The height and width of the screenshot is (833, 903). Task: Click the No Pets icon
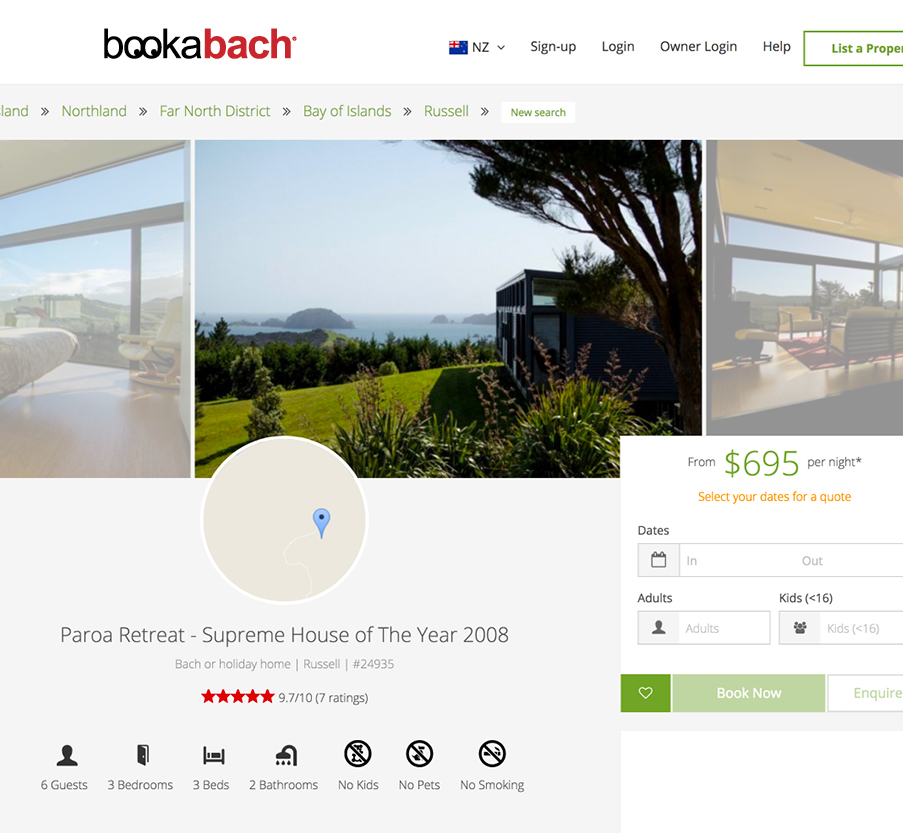click(419, 754)
